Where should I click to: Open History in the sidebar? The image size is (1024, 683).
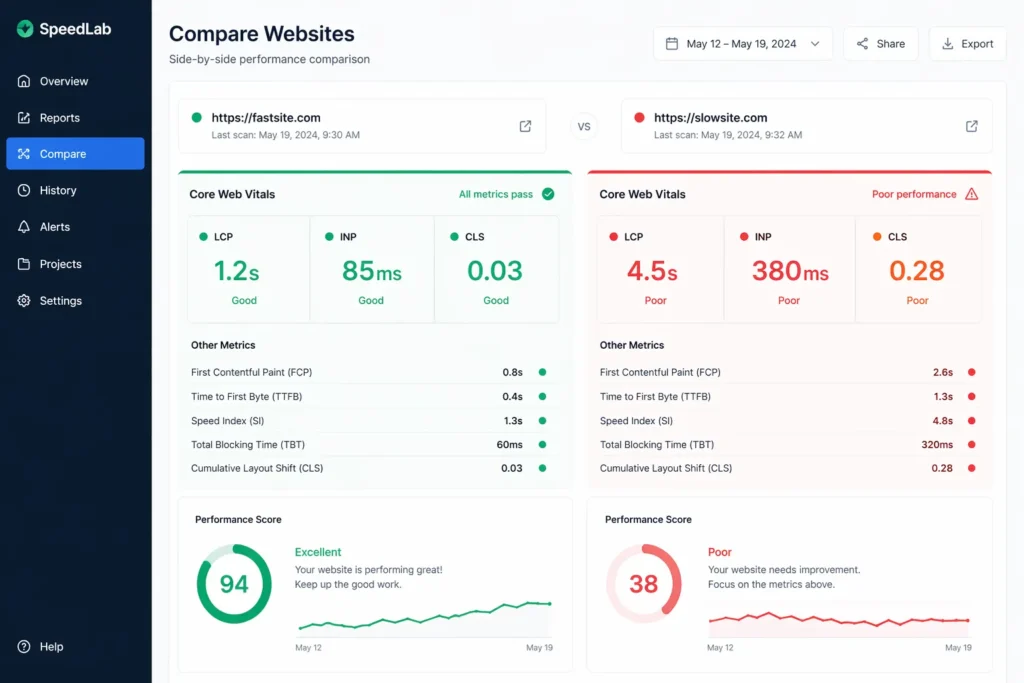[x=75, y=190]
